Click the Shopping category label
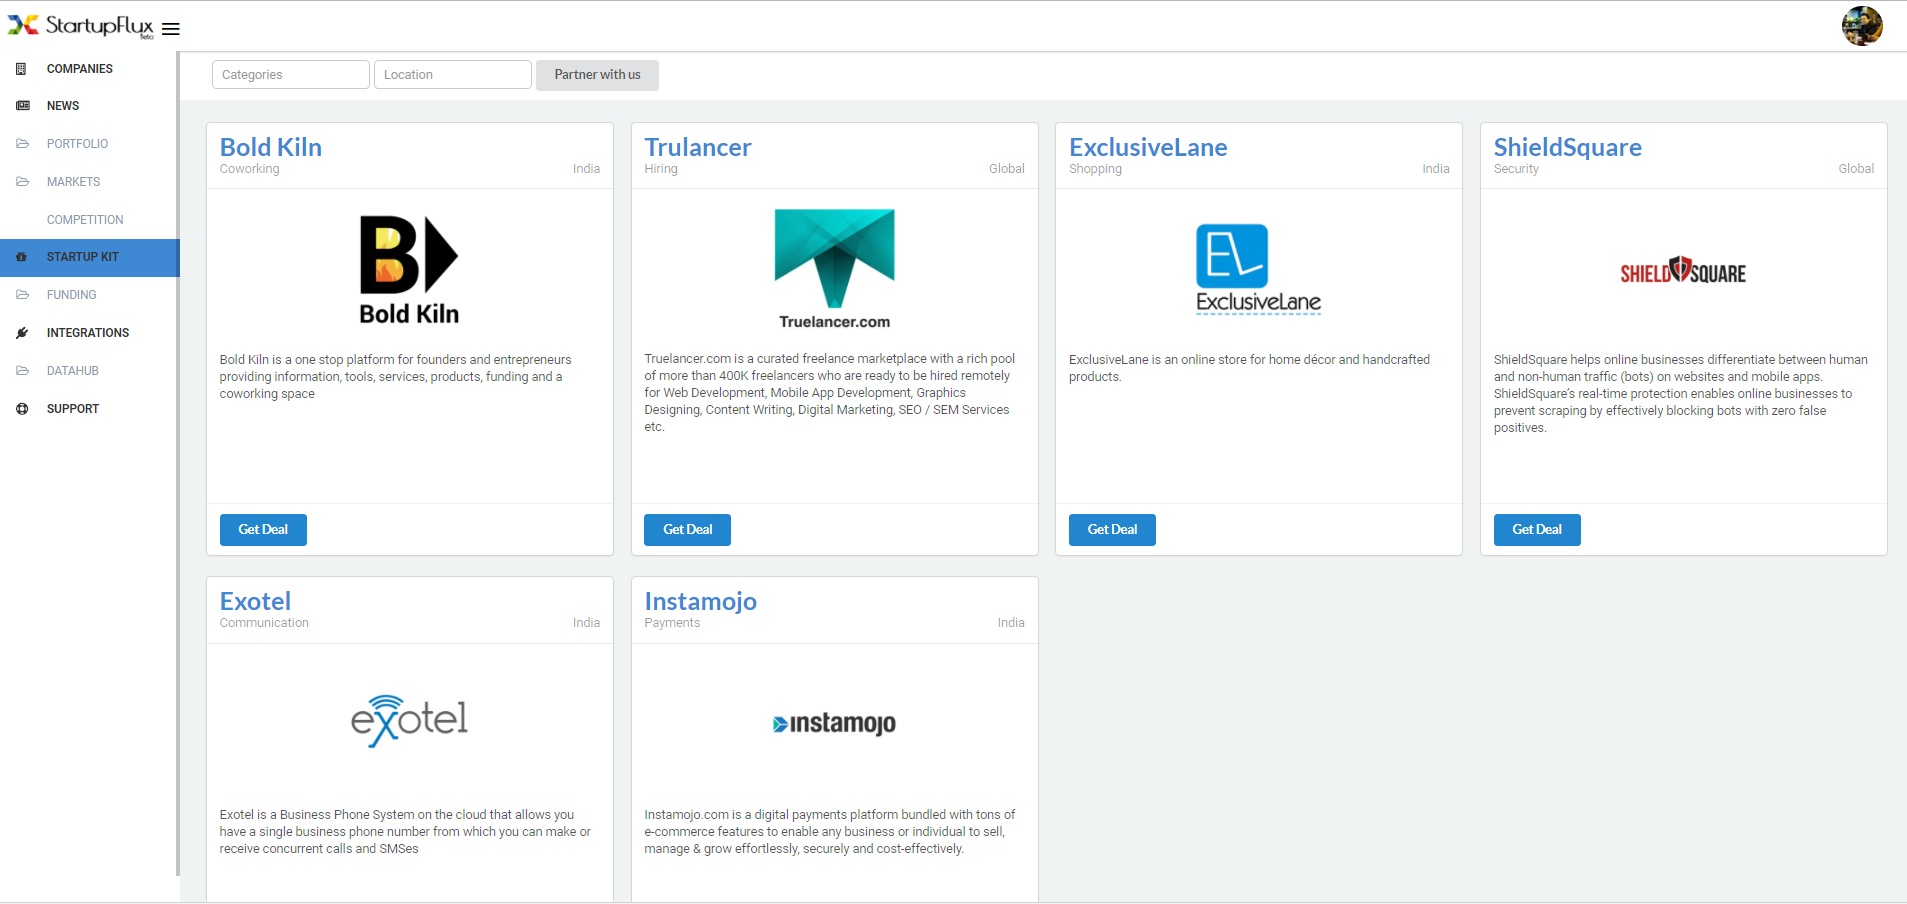Image resolution: width=1907 pixels, height=904 pixels. 1095,169
